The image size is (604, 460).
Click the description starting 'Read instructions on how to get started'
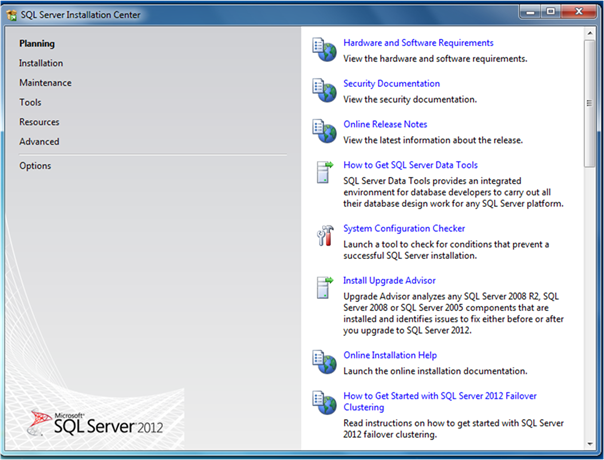tap(453, 429)
